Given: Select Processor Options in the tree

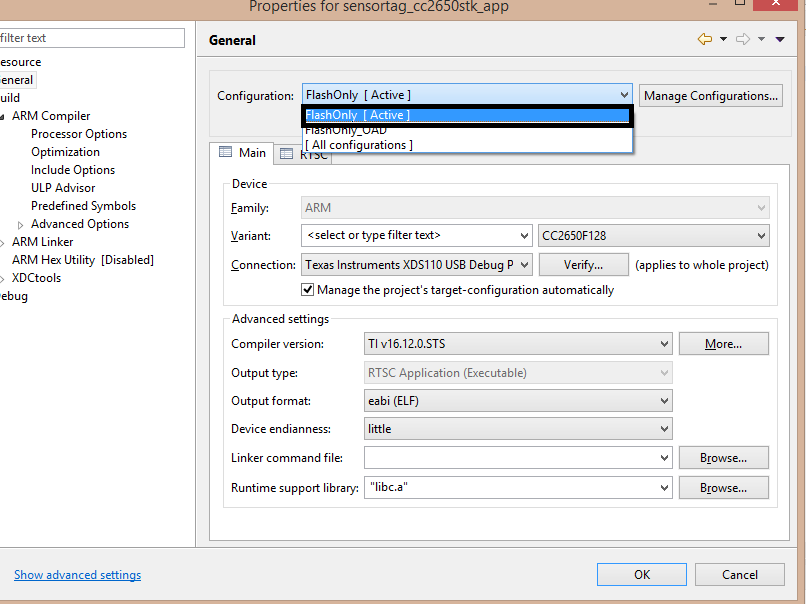Looking at the screenshot, I should (79, 134).
